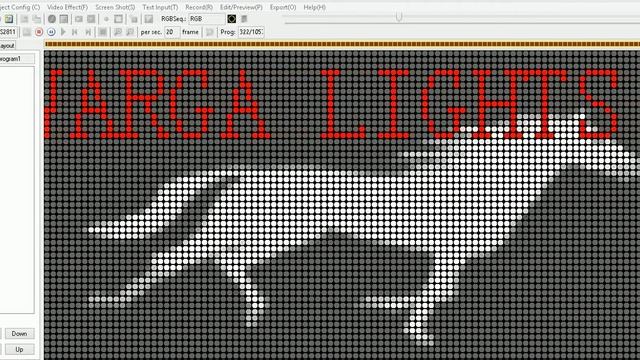
Task: Click the previous frame button after play
Action: pos(75,32)
